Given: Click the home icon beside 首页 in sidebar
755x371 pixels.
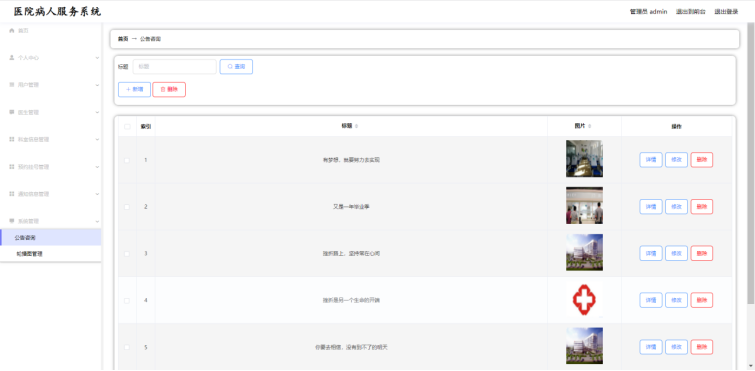Looking at the screenshot, I should point(12,30).
